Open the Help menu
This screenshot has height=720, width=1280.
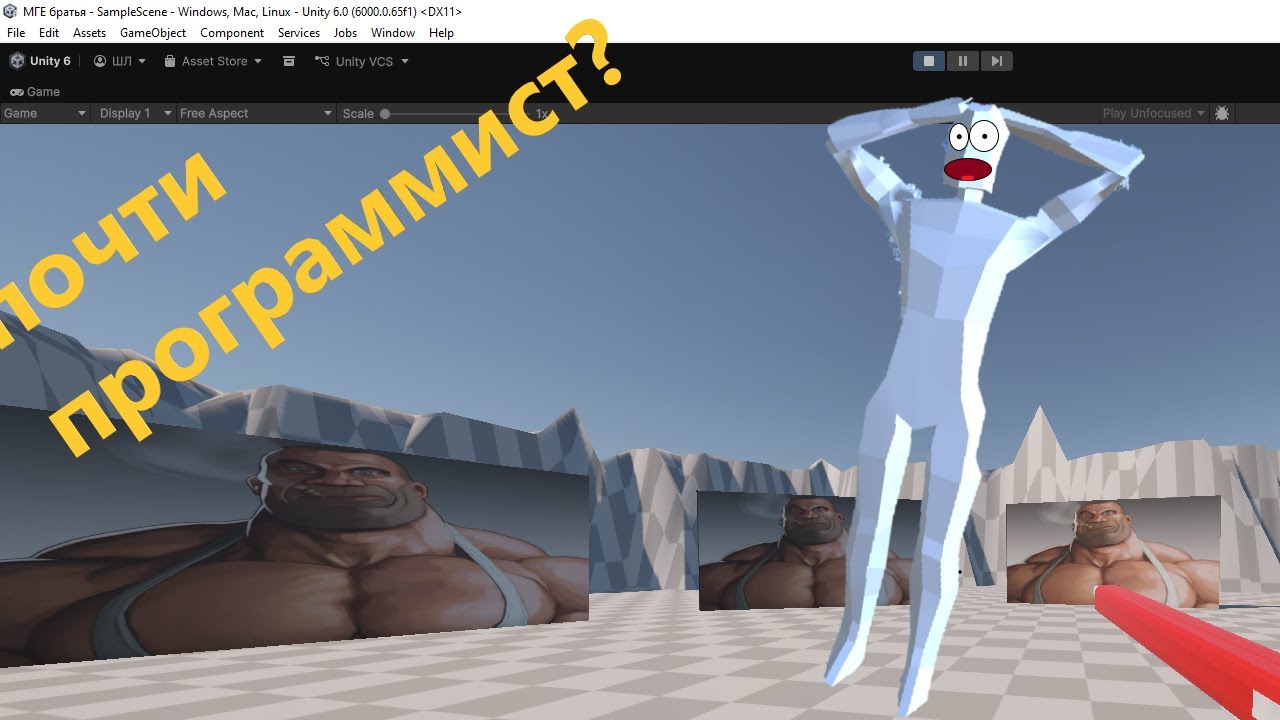coord(441,33)
